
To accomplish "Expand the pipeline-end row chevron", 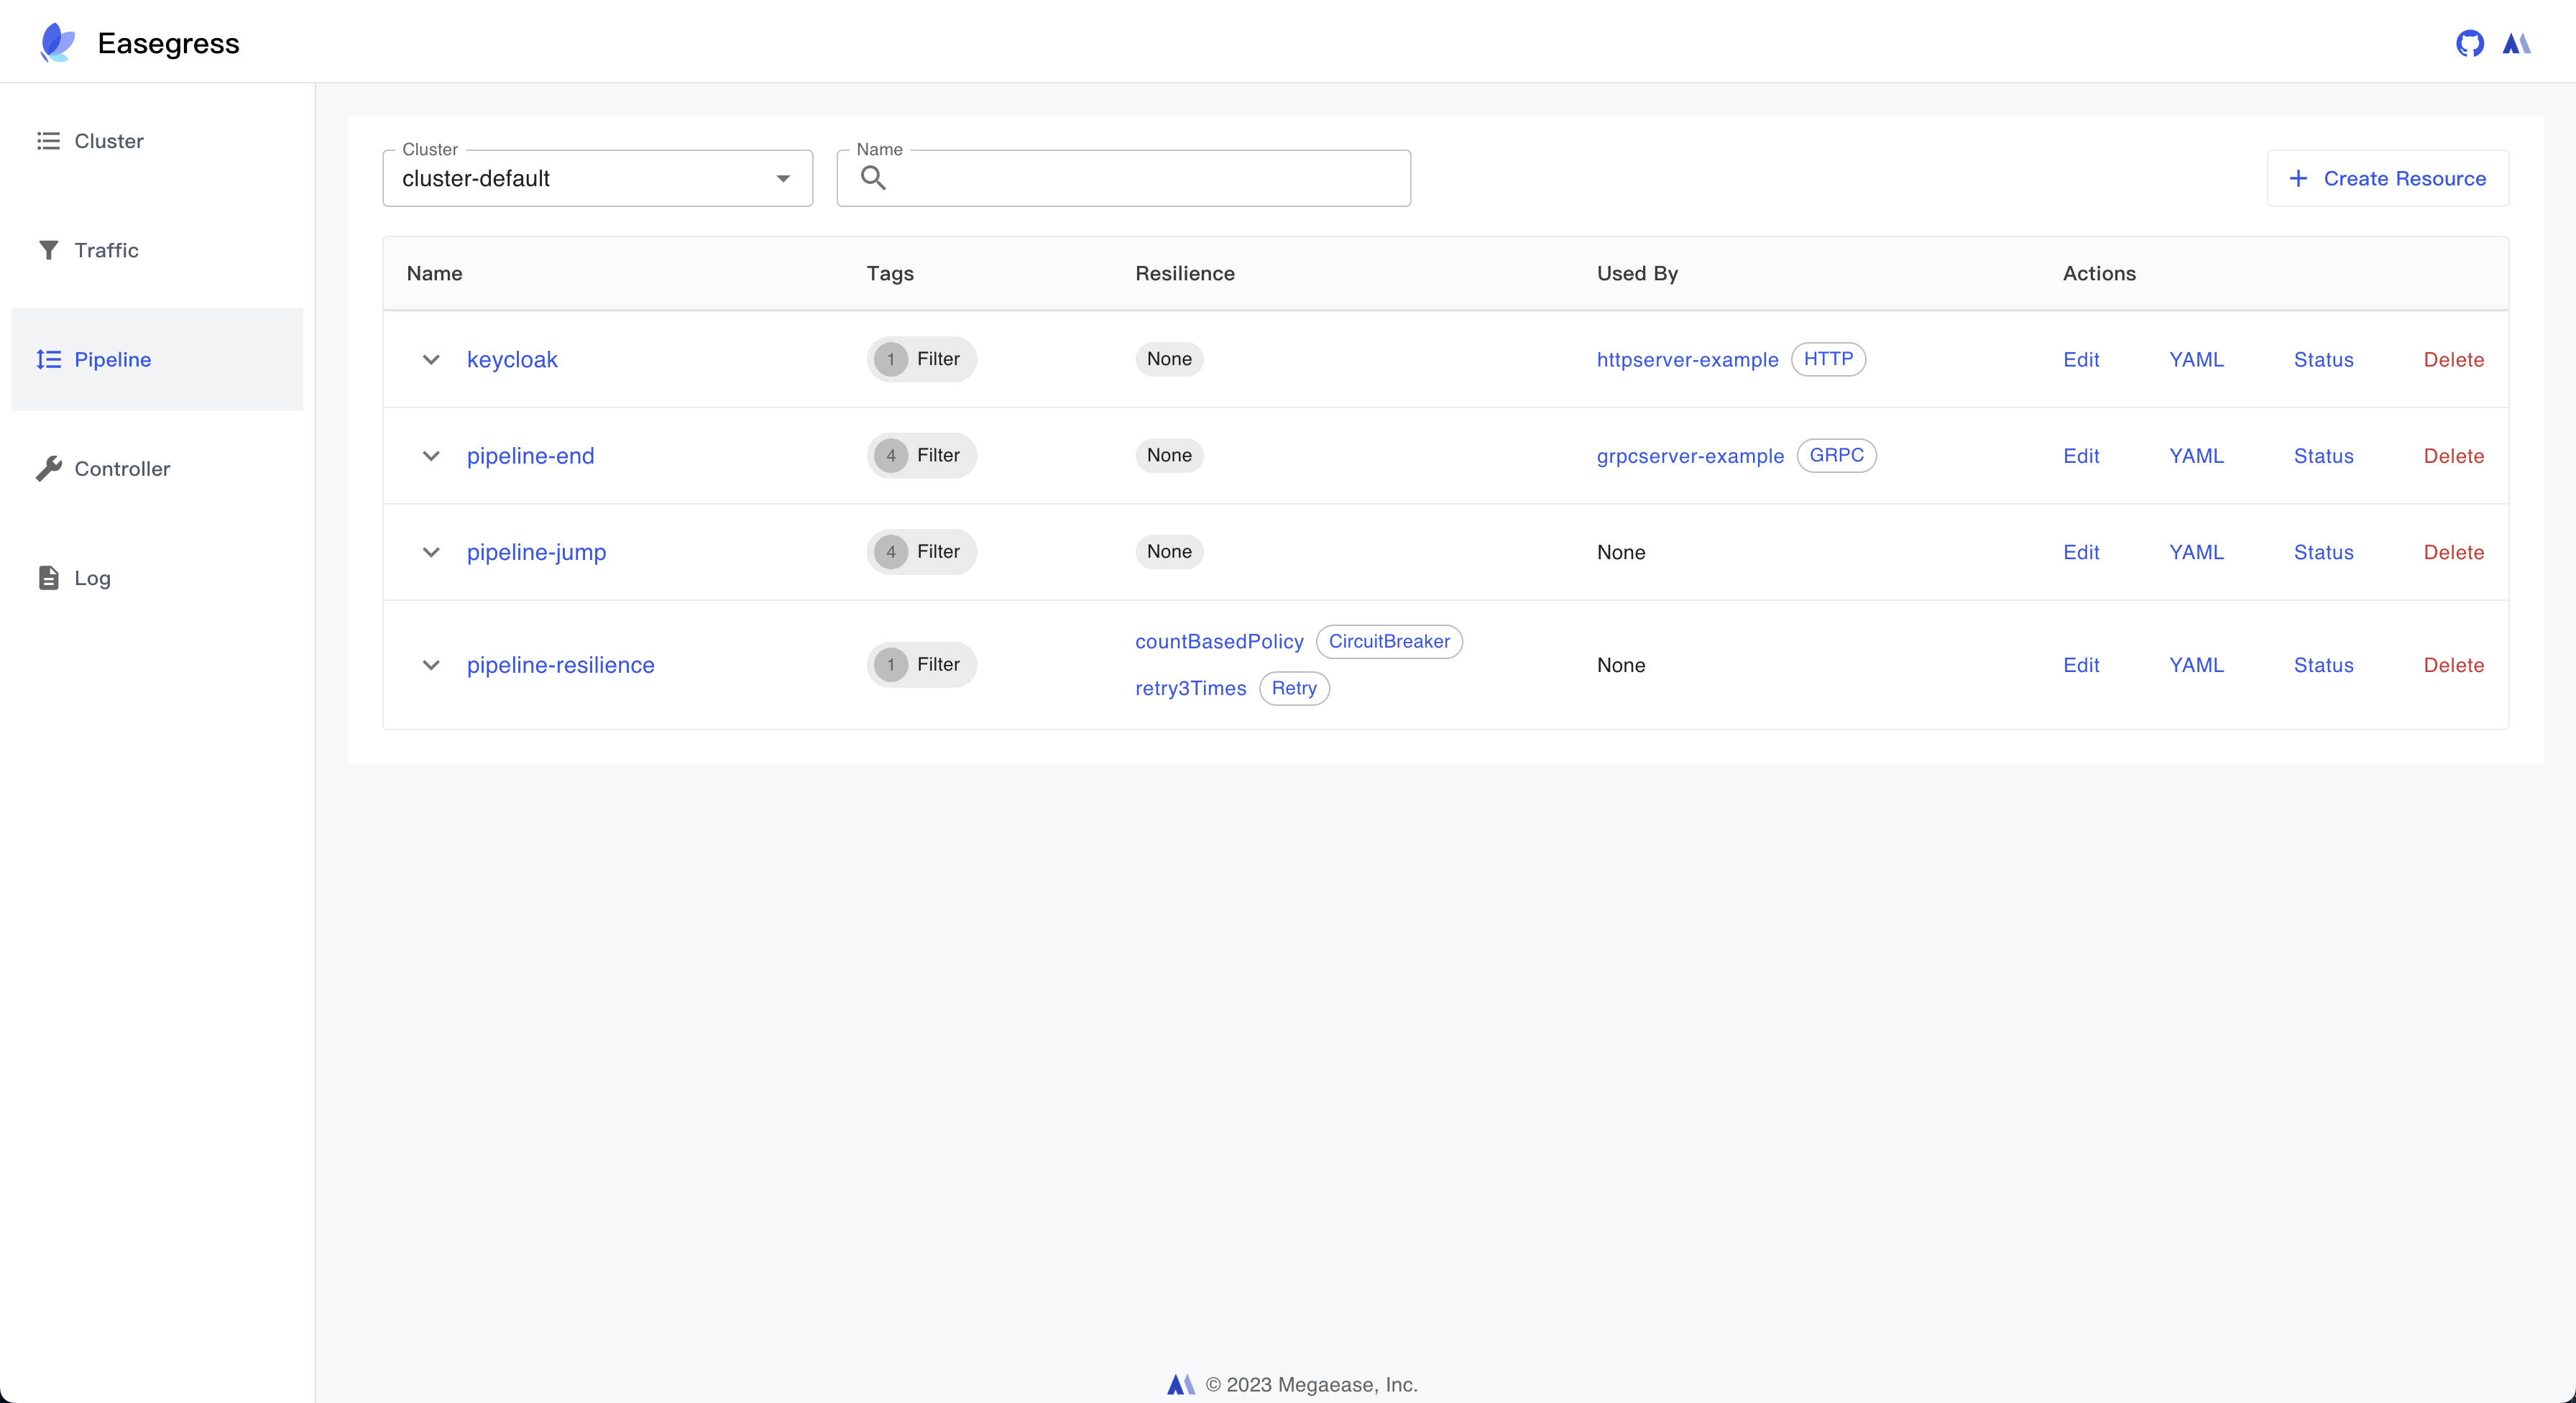I will 431,456.
